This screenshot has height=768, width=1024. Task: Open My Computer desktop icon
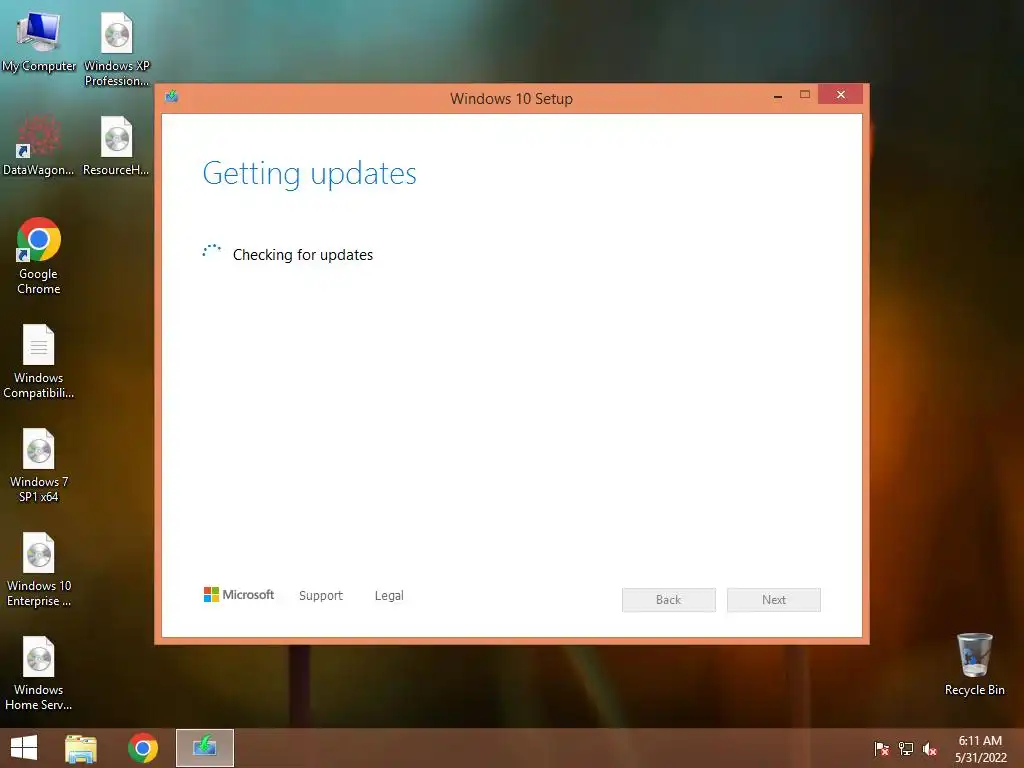[x=39, y=42]
